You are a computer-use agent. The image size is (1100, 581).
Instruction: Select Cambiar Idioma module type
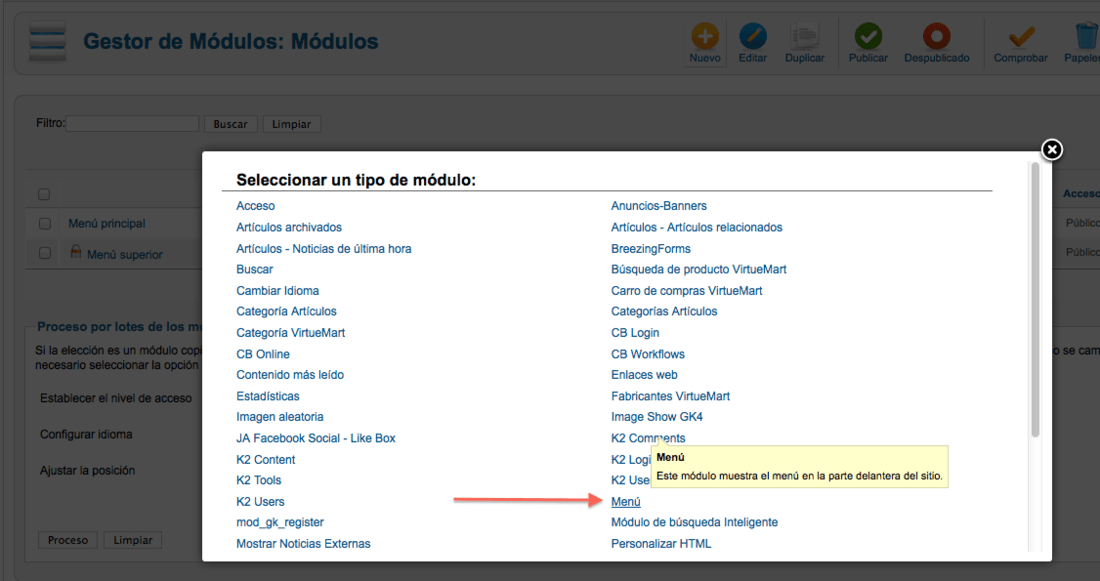pyautogui.click(x=277, y=290)
